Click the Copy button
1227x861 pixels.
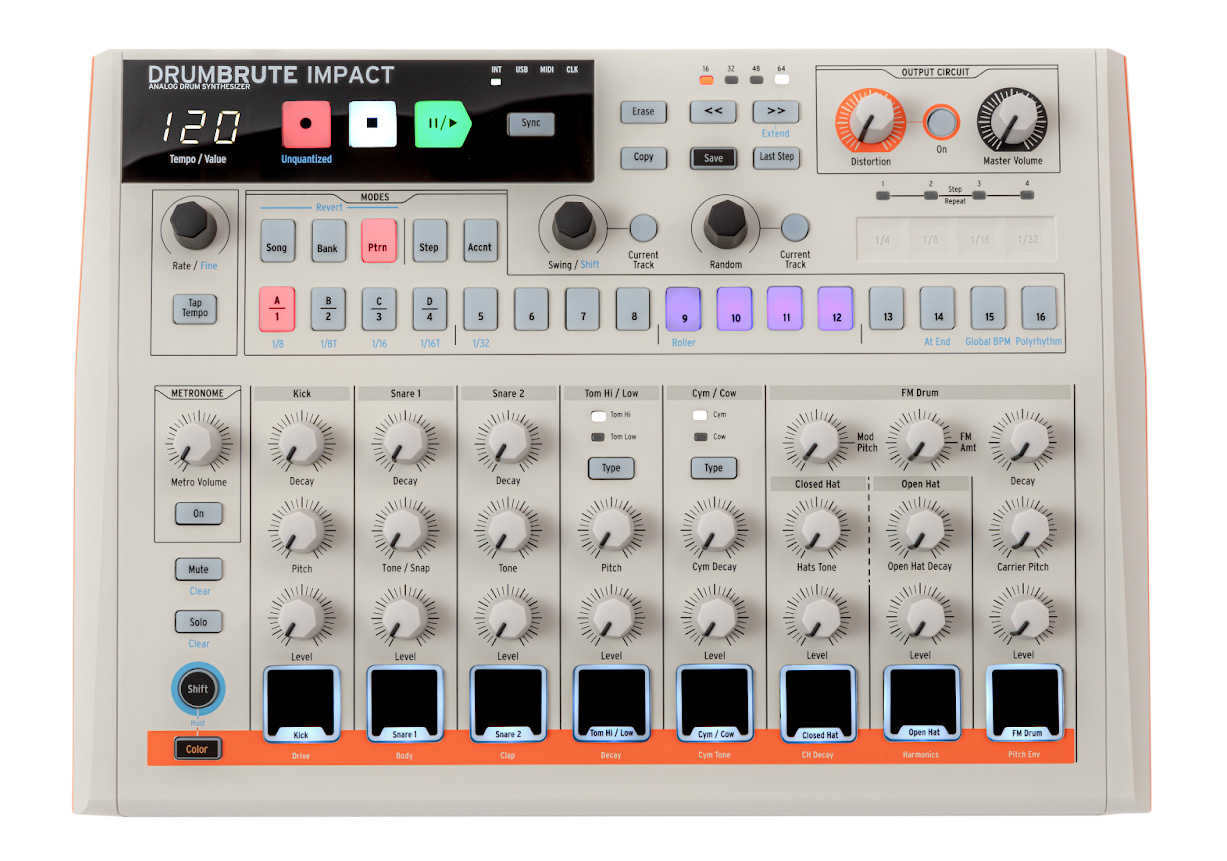coord(643,157)
